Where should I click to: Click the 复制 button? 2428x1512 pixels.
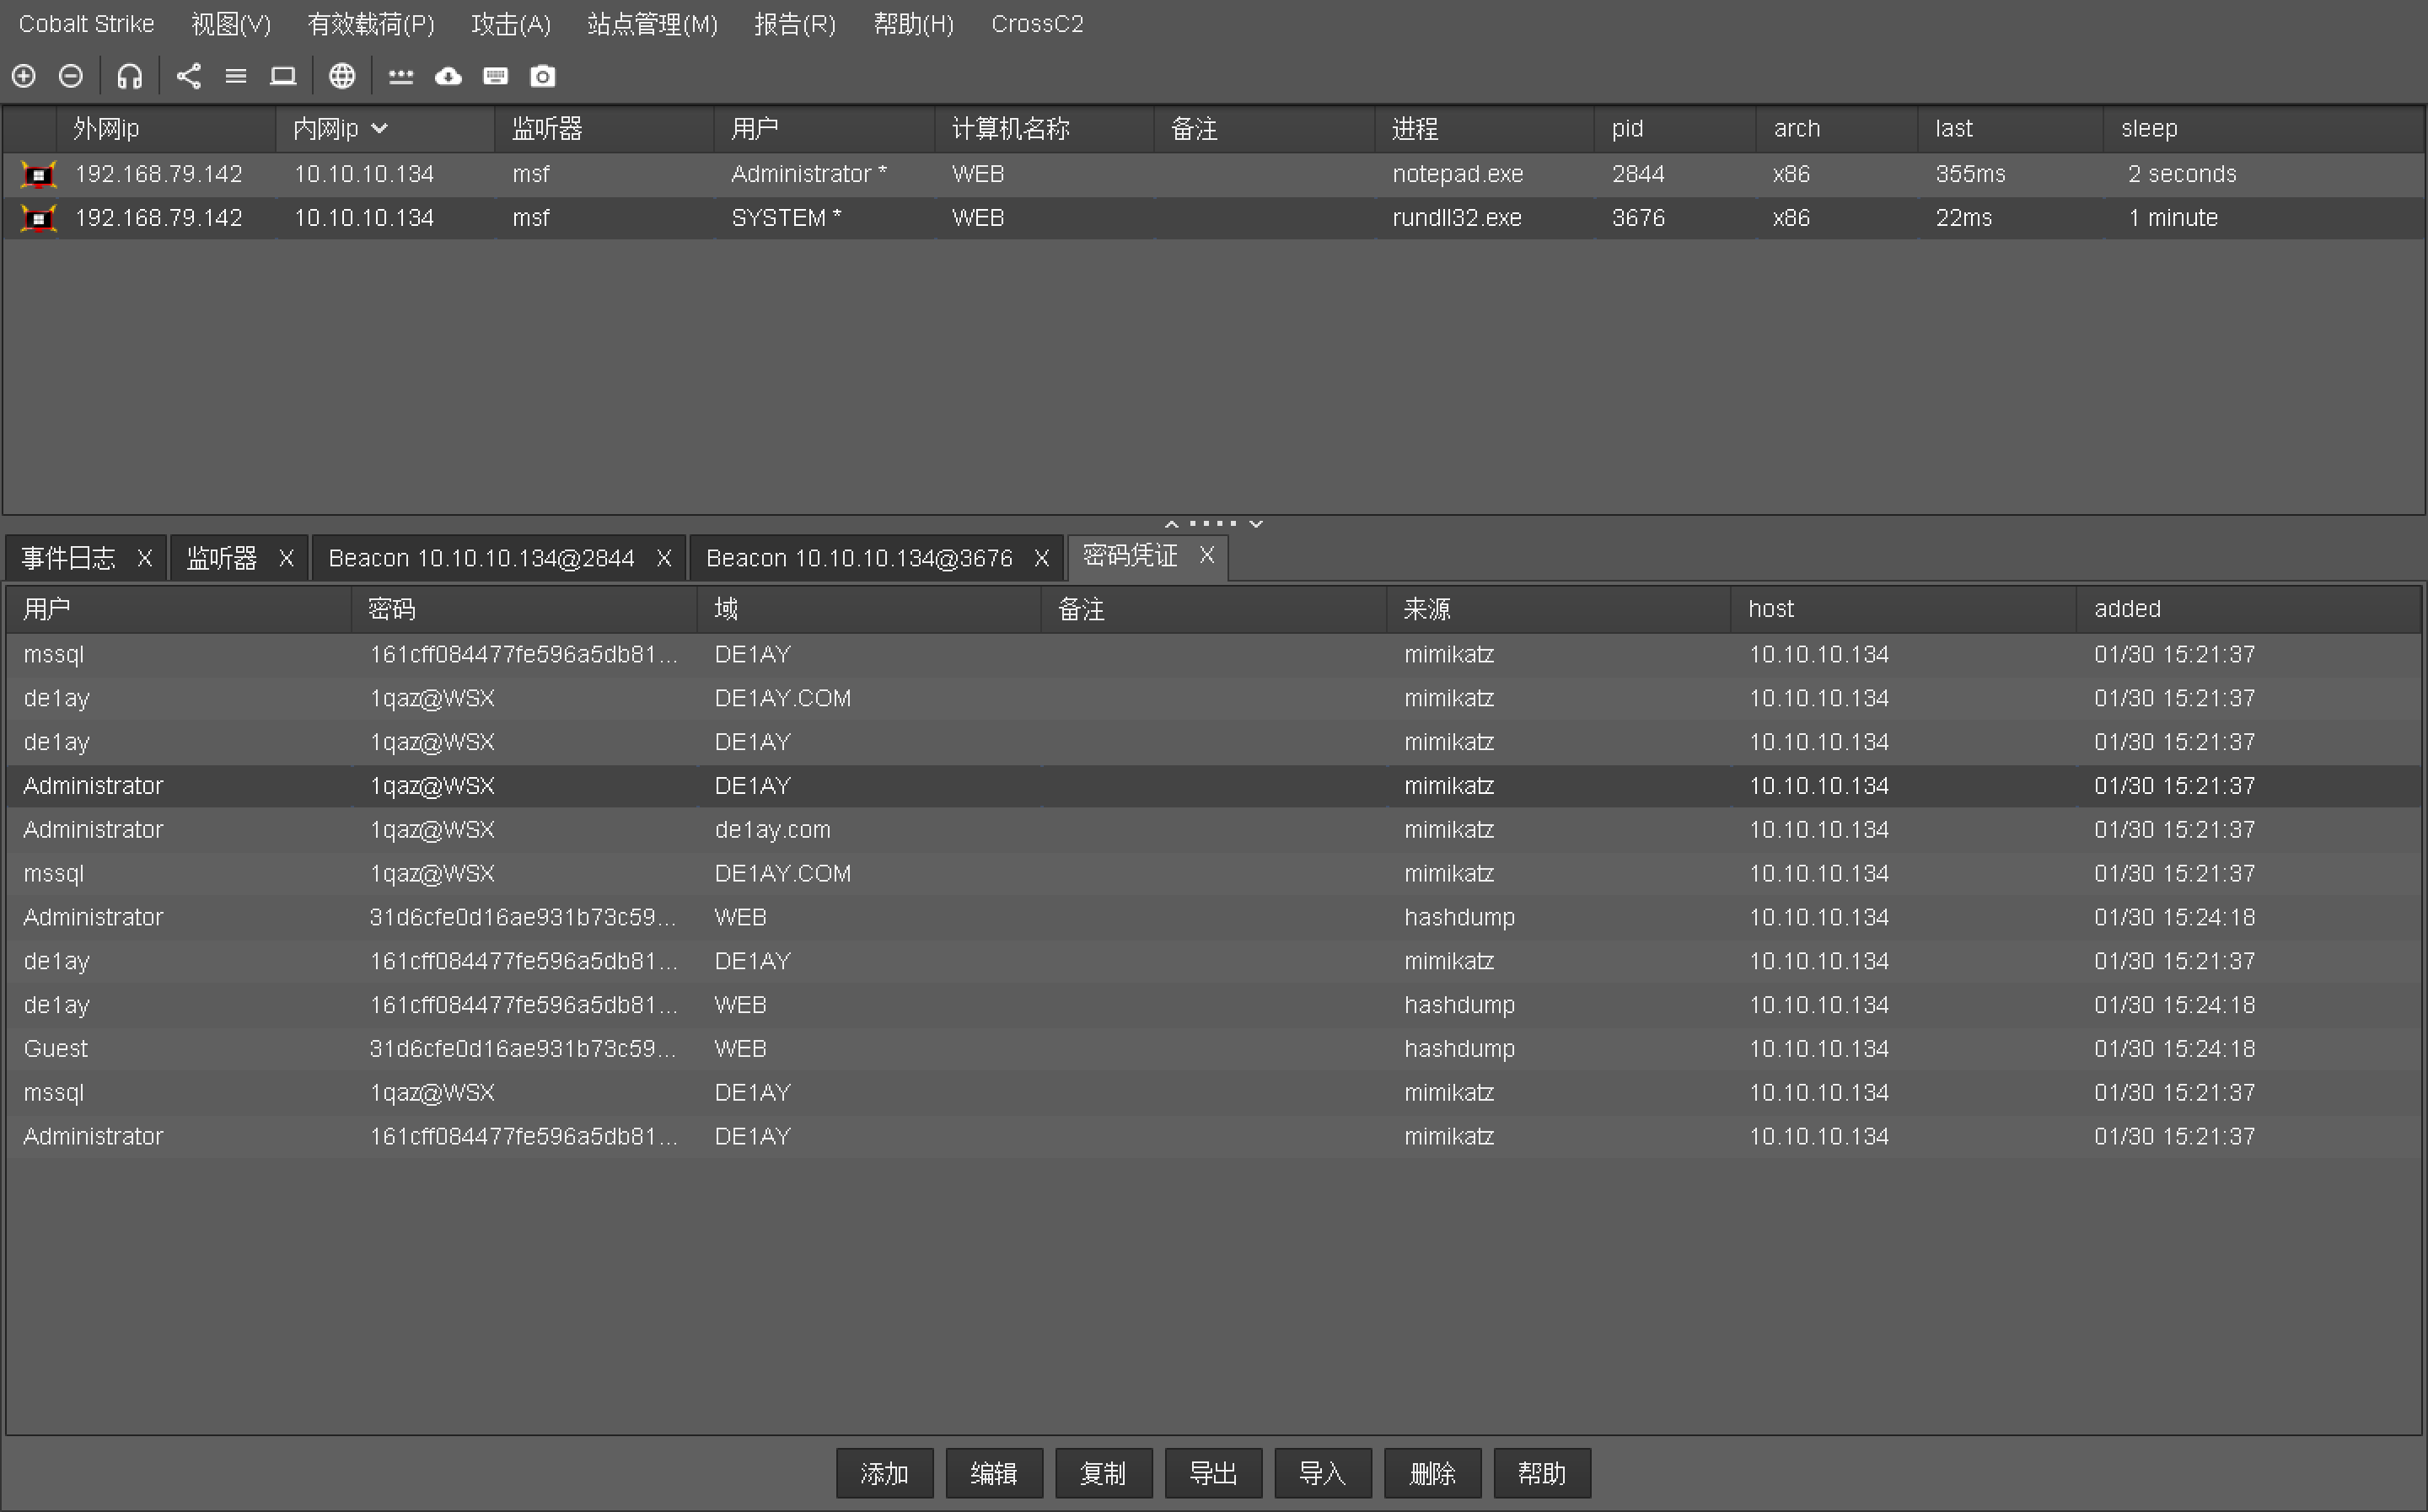pos(1103,1473)
